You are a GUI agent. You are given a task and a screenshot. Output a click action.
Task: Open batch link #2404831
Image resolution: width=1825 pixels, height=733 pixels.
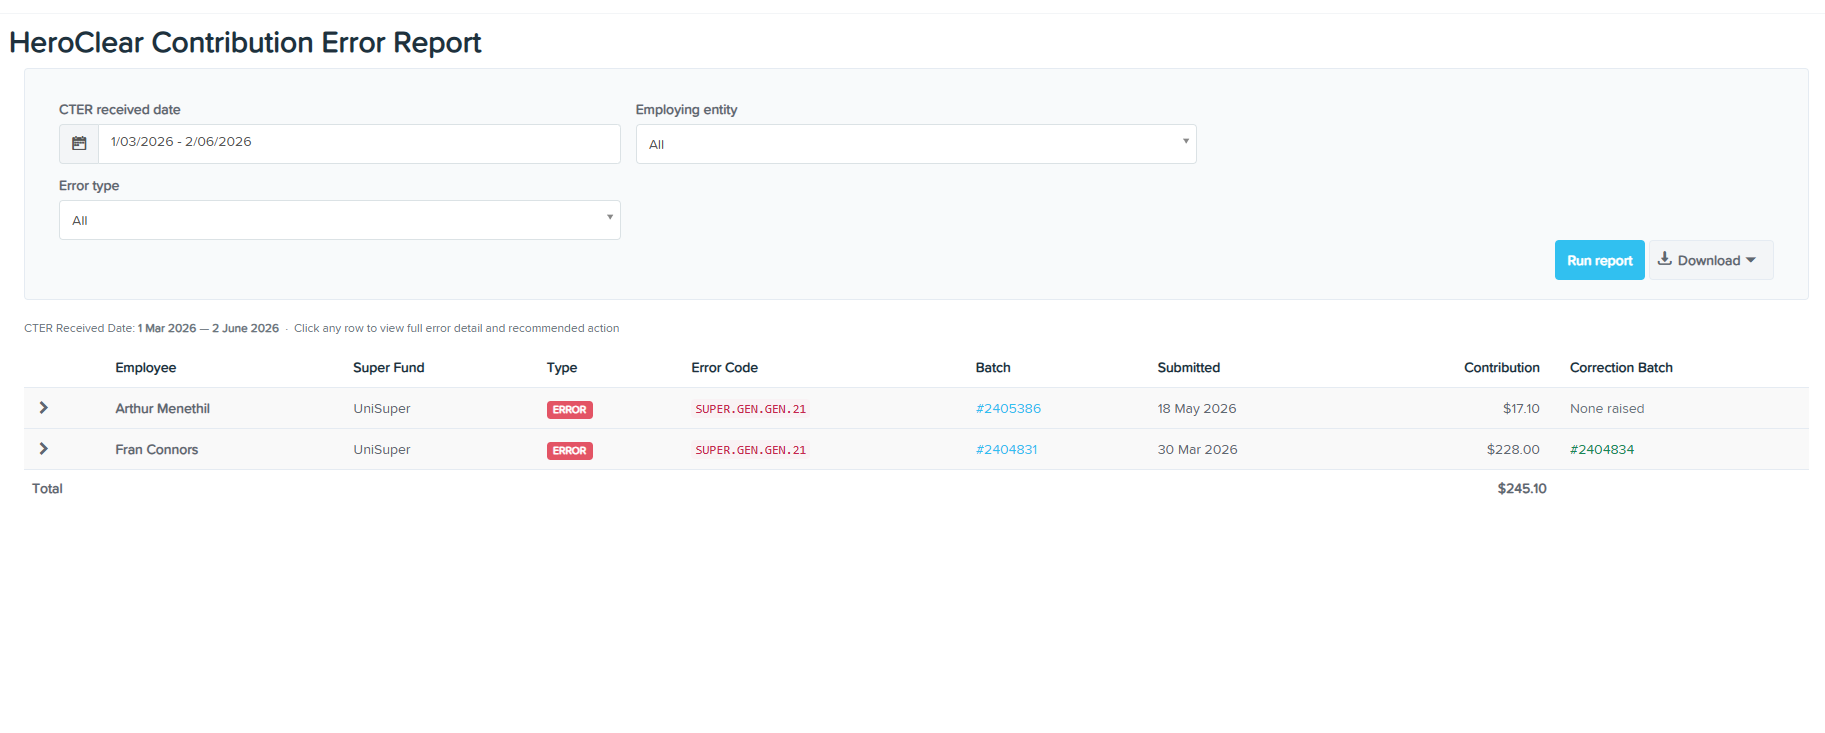(1006, 450)
